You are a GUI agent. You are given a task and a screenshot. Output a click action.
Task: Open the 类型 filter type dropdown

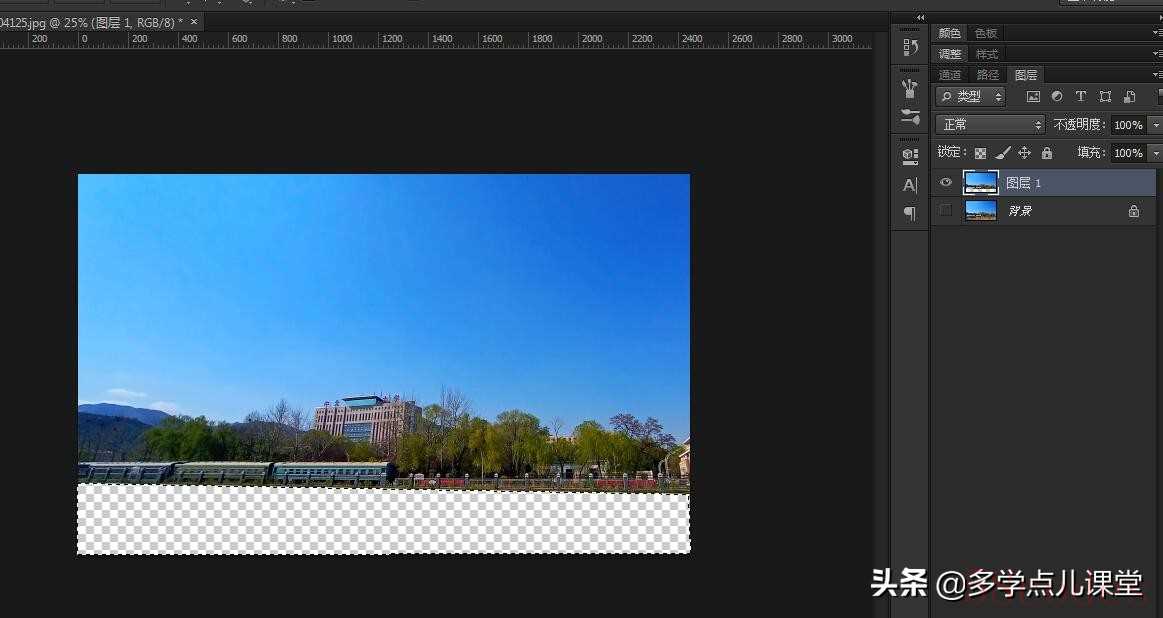coord(971,97)
